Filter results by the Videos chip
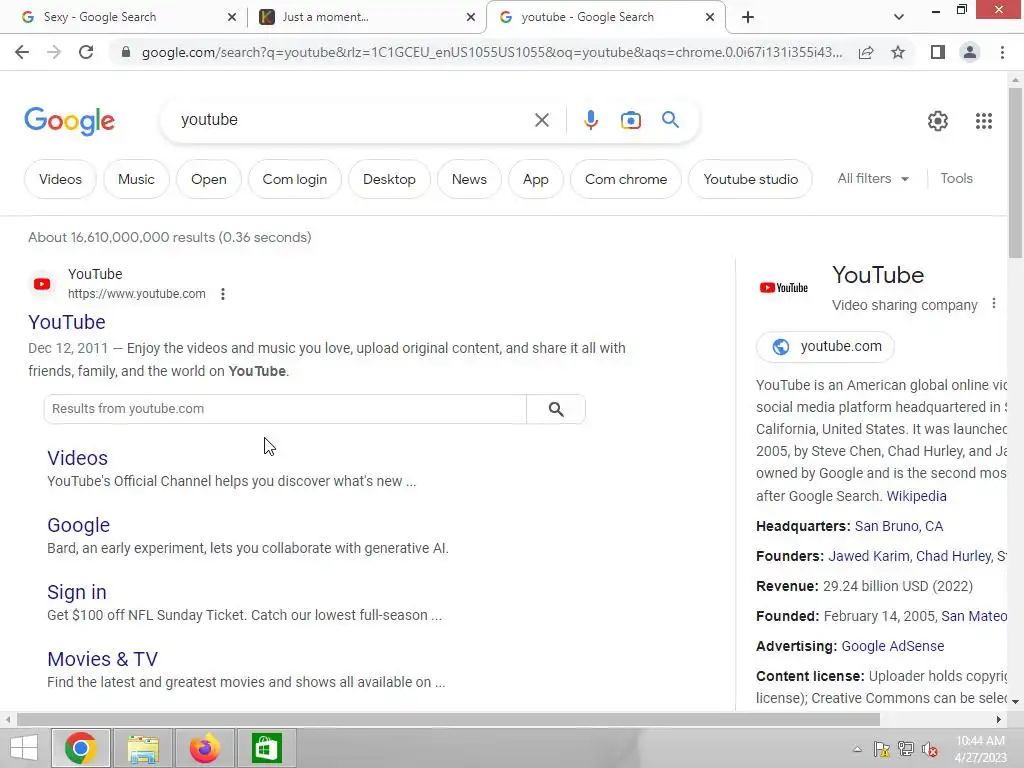 tap(60, 179)
